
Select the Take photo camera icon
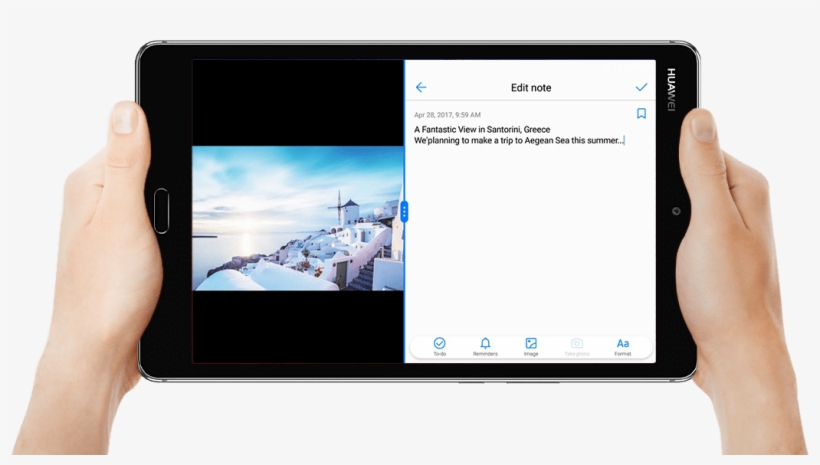coord(577,346)
